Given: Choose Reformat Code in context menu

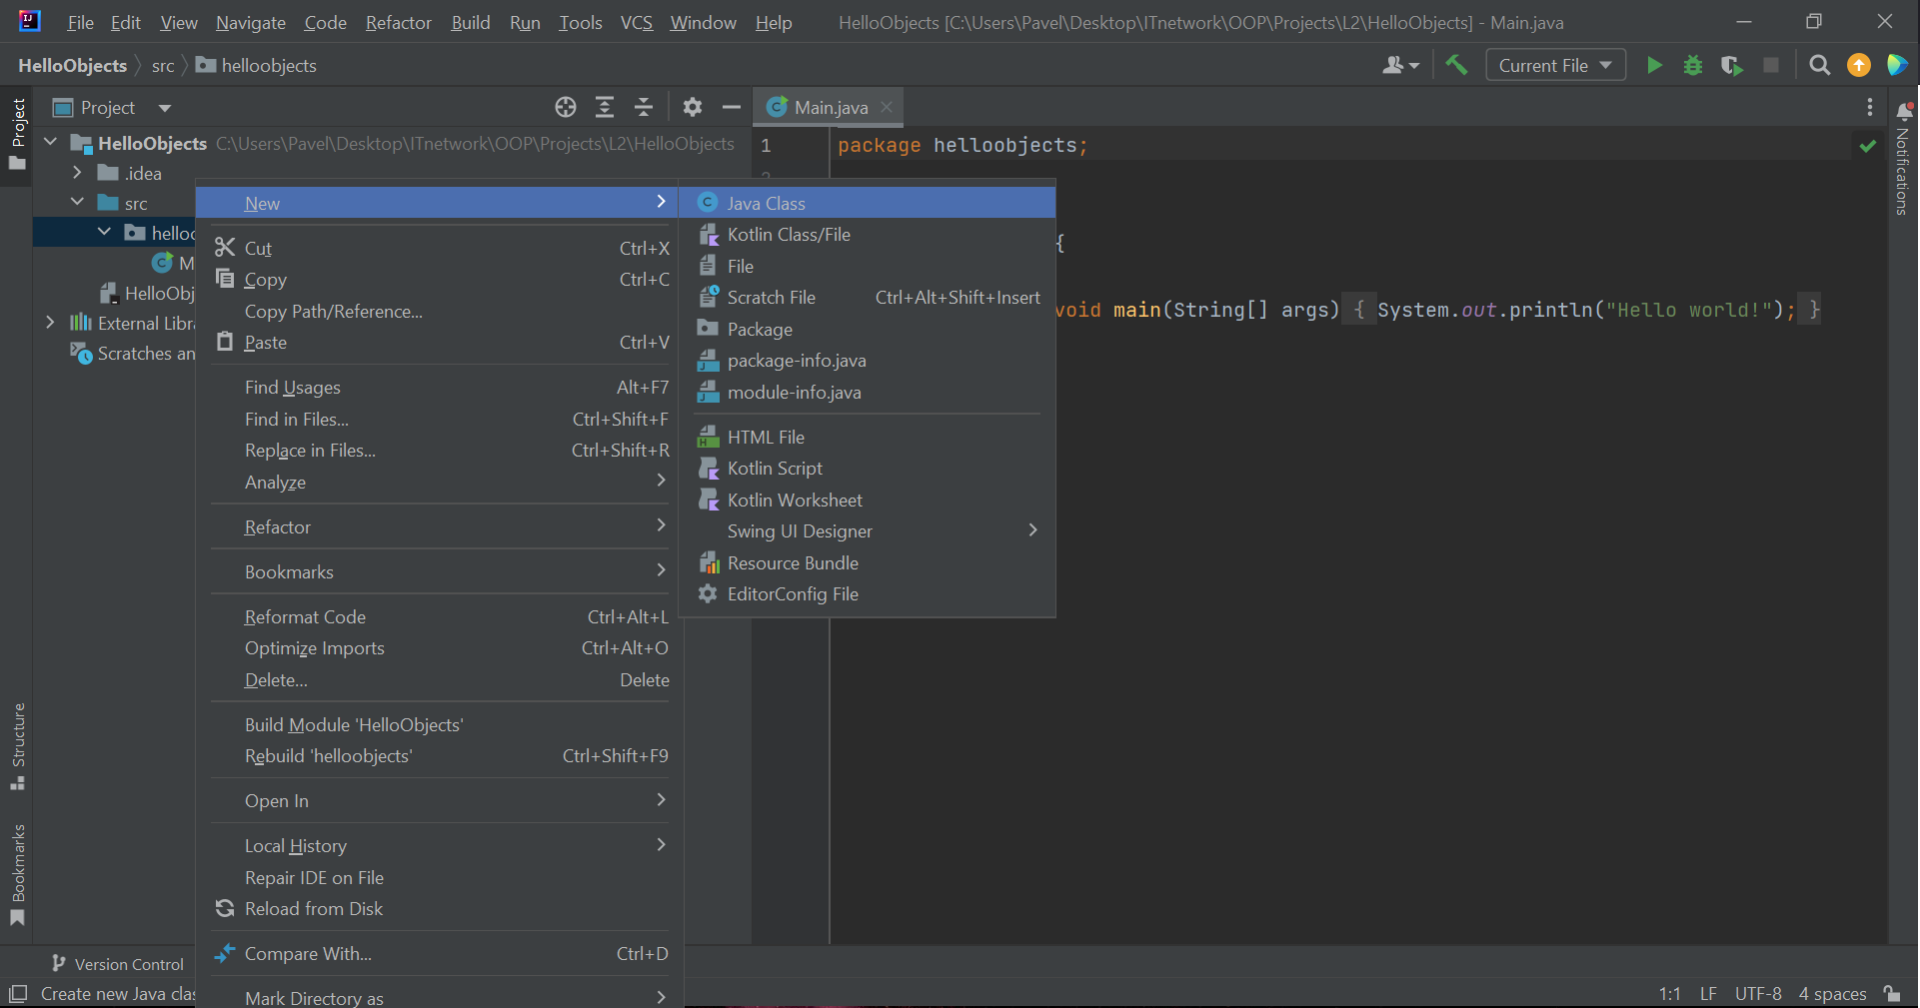Looking at the screenshot, I should [305, 617].
